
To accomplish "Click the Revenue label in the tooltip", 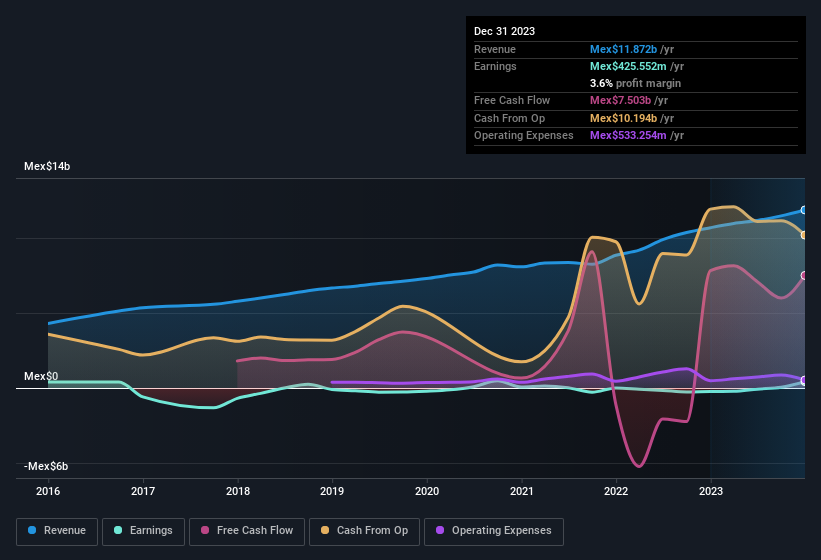I will (x=495, y=49).
